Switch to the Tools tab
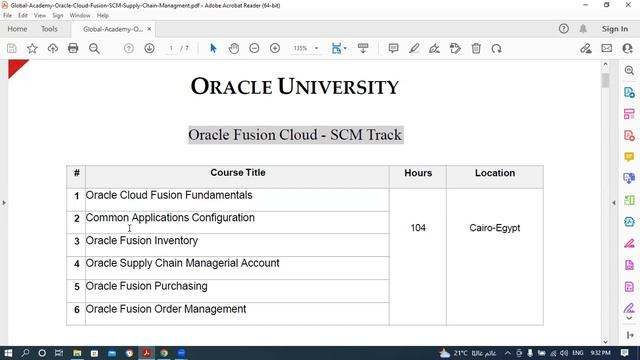640x360 pixels. pyautogui.click(x=49, y=29)
